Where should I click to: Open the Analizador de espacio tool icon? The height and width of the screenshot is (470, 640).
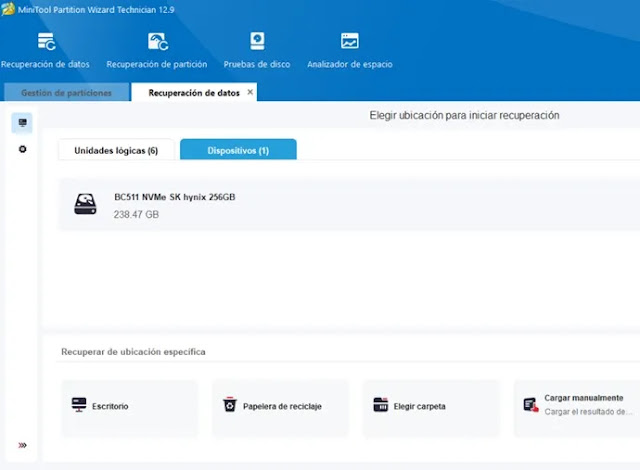350,41
